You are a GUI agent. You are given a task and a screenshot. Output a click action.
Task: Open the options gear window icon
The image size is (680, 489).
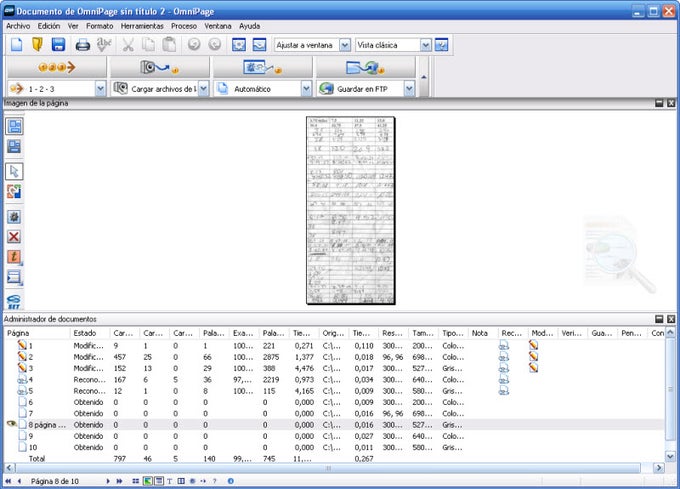pos(239,45)
